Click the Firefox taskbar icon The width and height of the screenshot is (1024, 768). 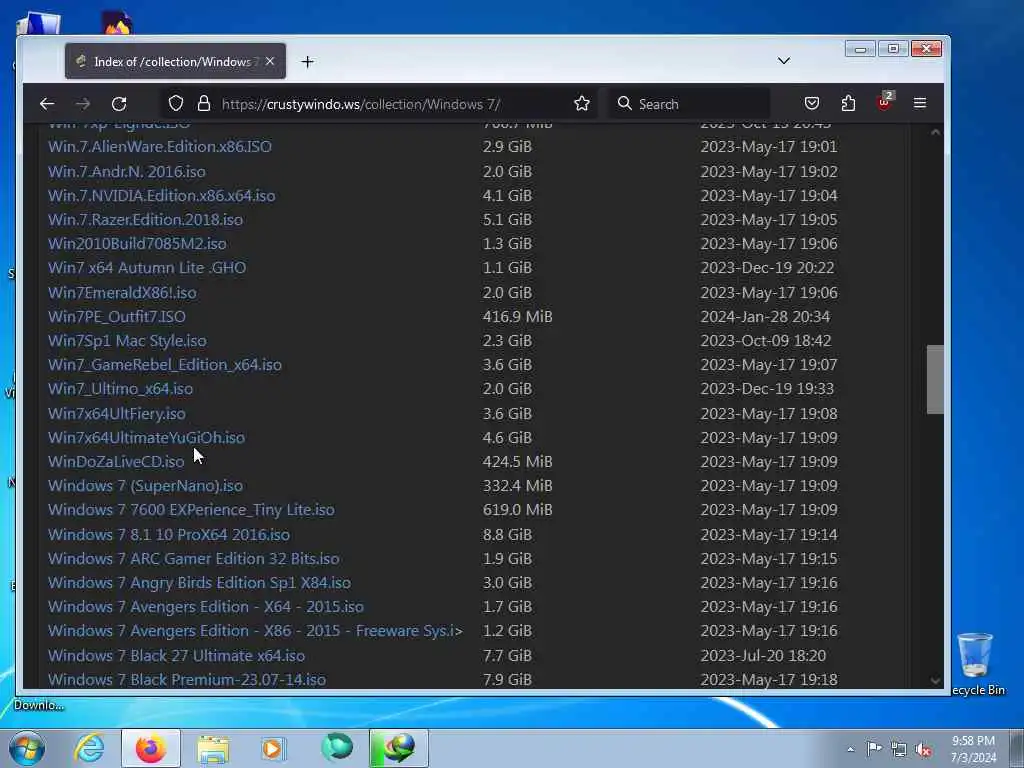pyautogui.click(x=151, y=748)
